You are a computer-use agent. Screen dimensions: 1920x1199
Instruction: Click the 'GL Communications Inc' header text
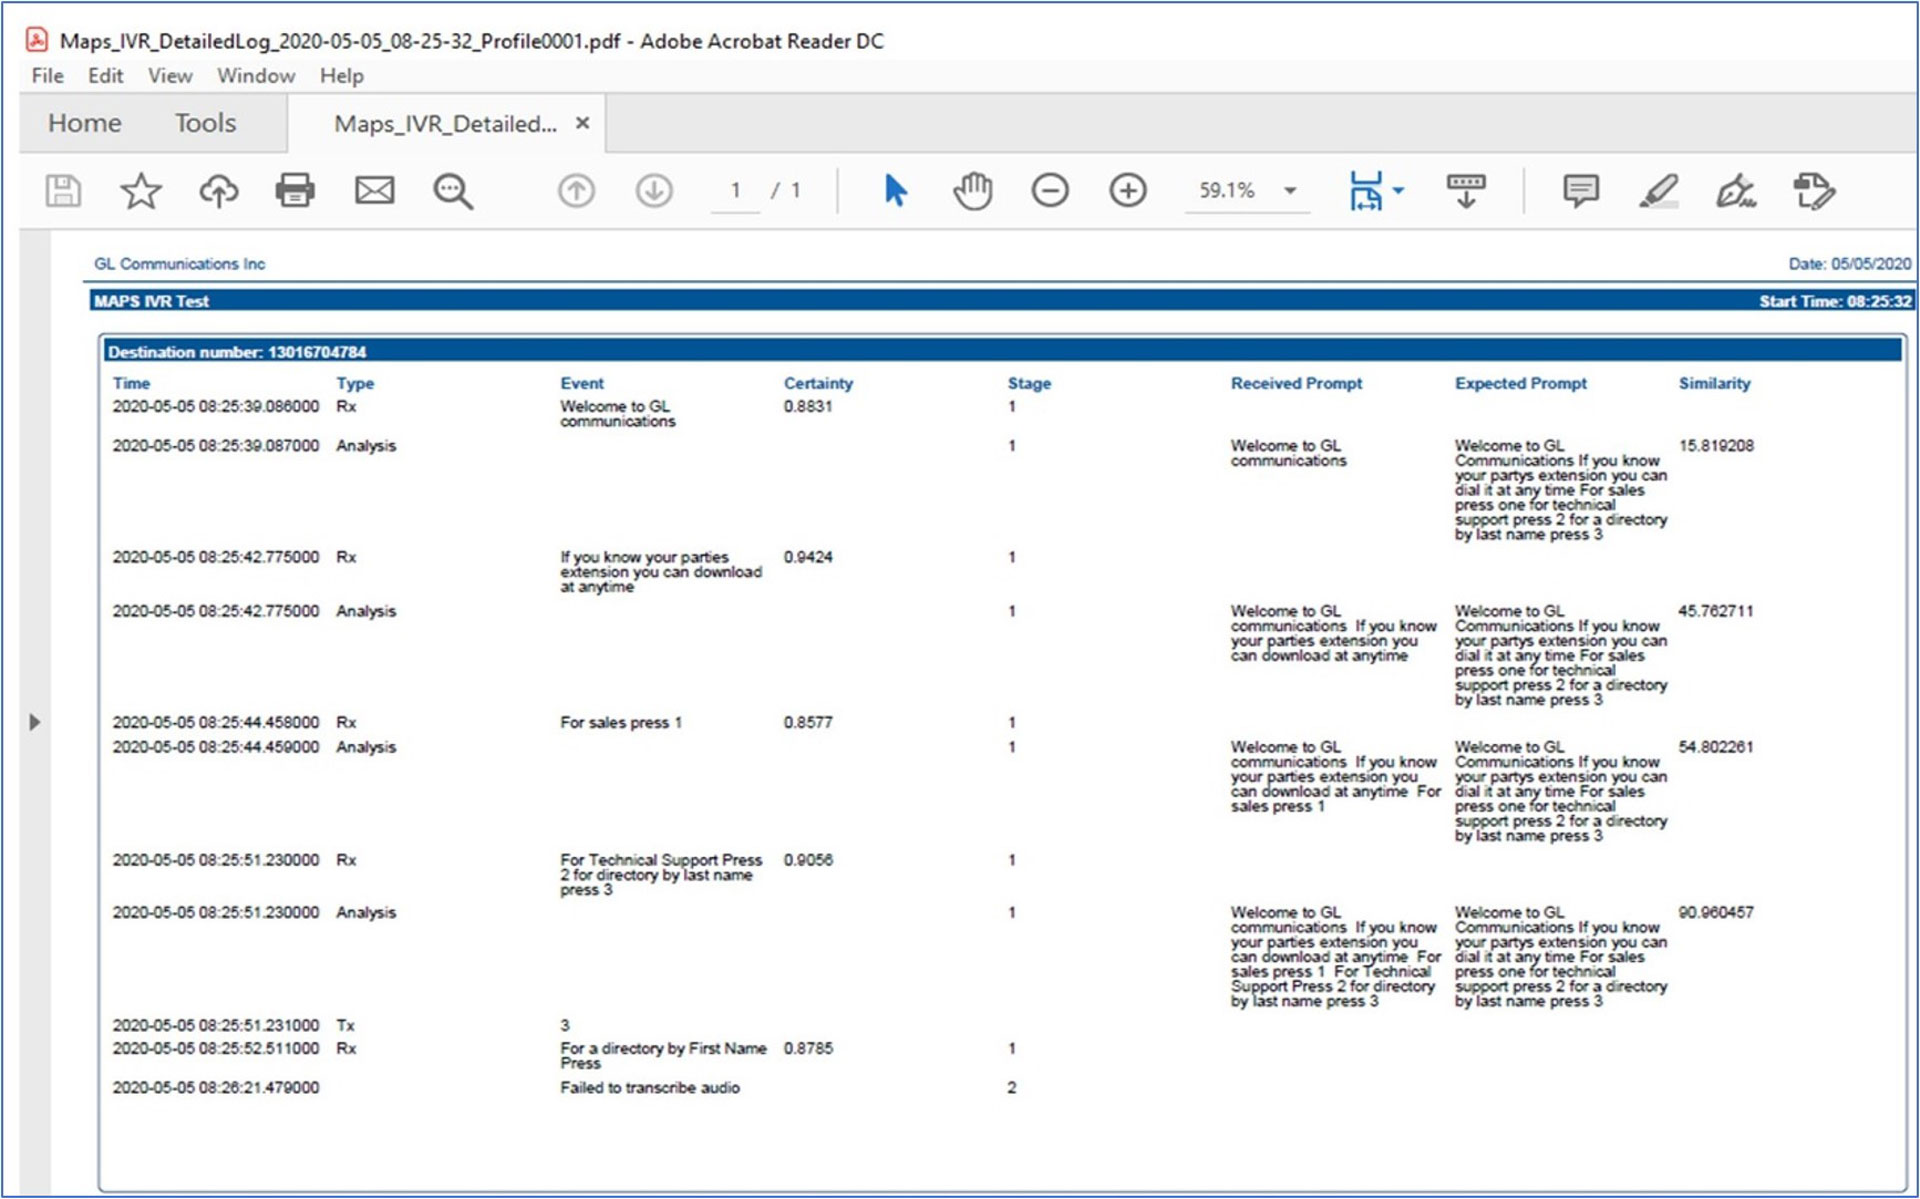click(x=180, y=264)
